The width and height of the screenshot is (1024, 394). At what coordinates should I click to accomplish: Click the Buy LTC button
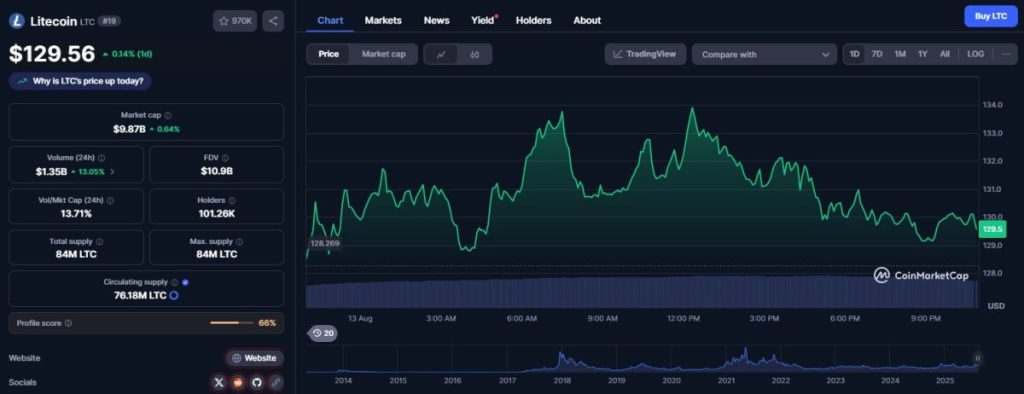[x=991, y=16]
